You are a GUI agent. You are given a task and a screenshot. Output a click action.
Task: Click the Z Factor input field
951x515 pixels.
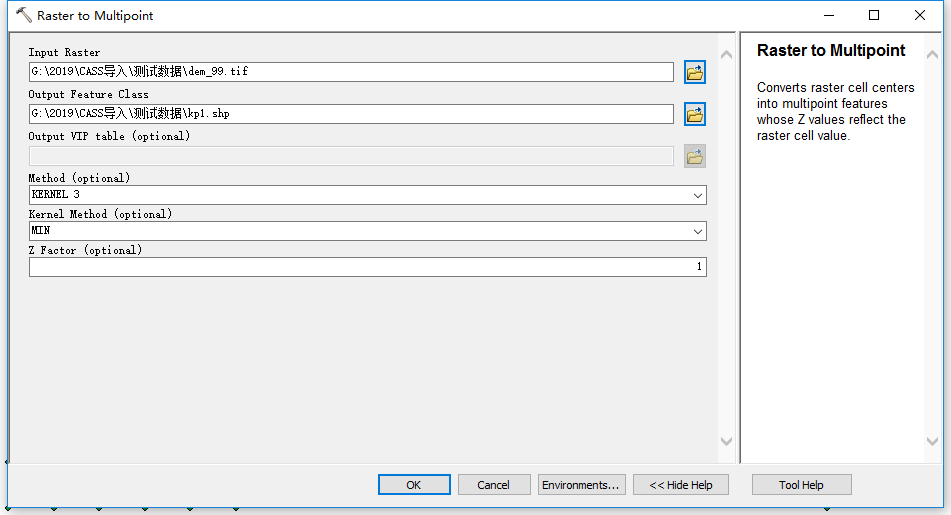(x=367, y=267)
